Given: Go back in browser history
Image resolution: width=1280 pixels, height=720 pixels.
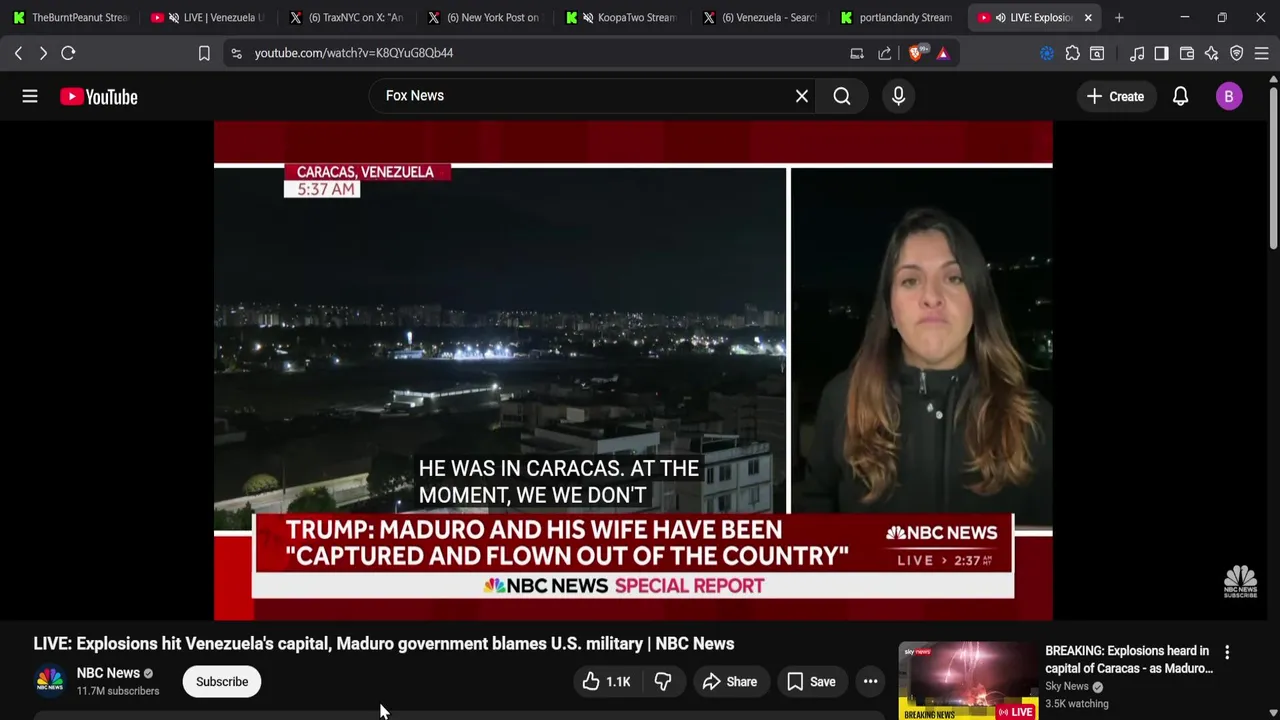Looking at the screenshot, I should (18, 53).
